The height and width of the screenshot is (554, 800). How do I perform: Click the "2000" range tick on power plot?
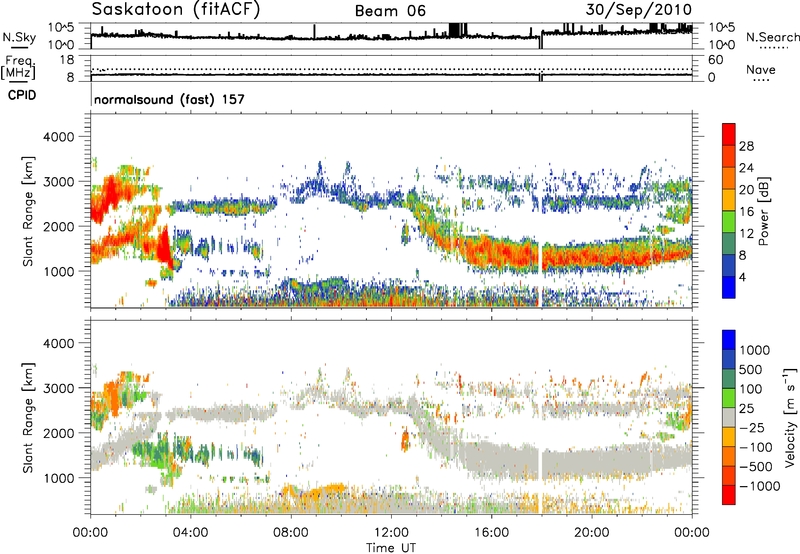click(59, 226)
